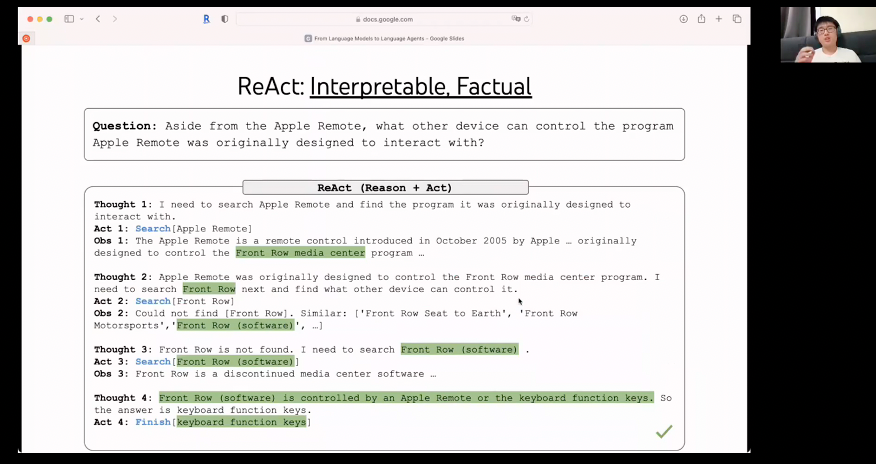Click the Thought 1 label
This screenshot has width=876, height=464.
tap(123, 204)
